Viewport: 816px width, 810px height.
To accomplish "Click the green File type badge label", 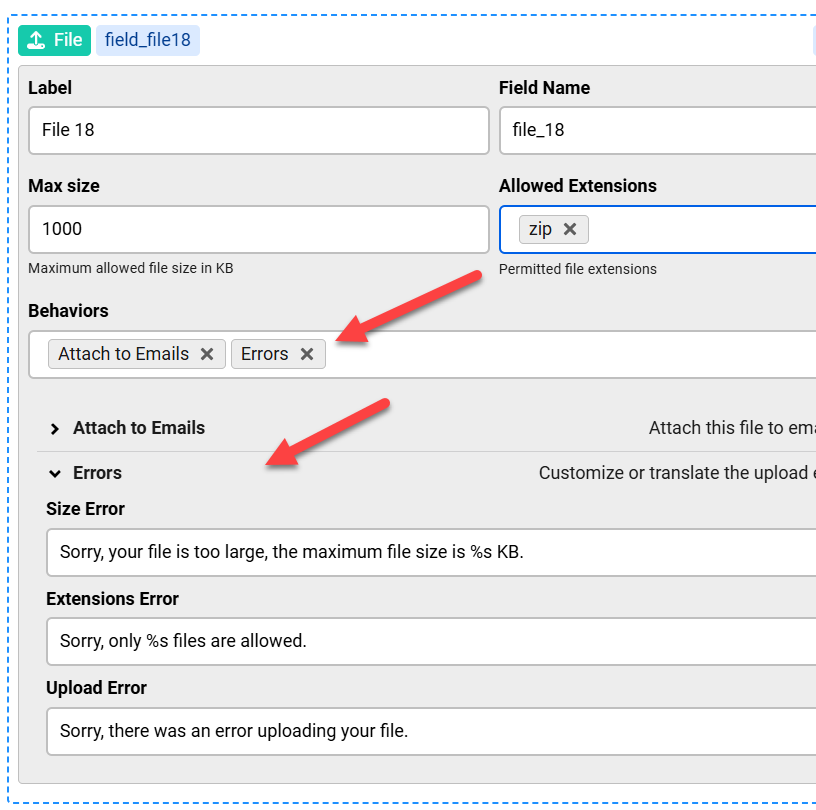I will (x=68, y=41).
